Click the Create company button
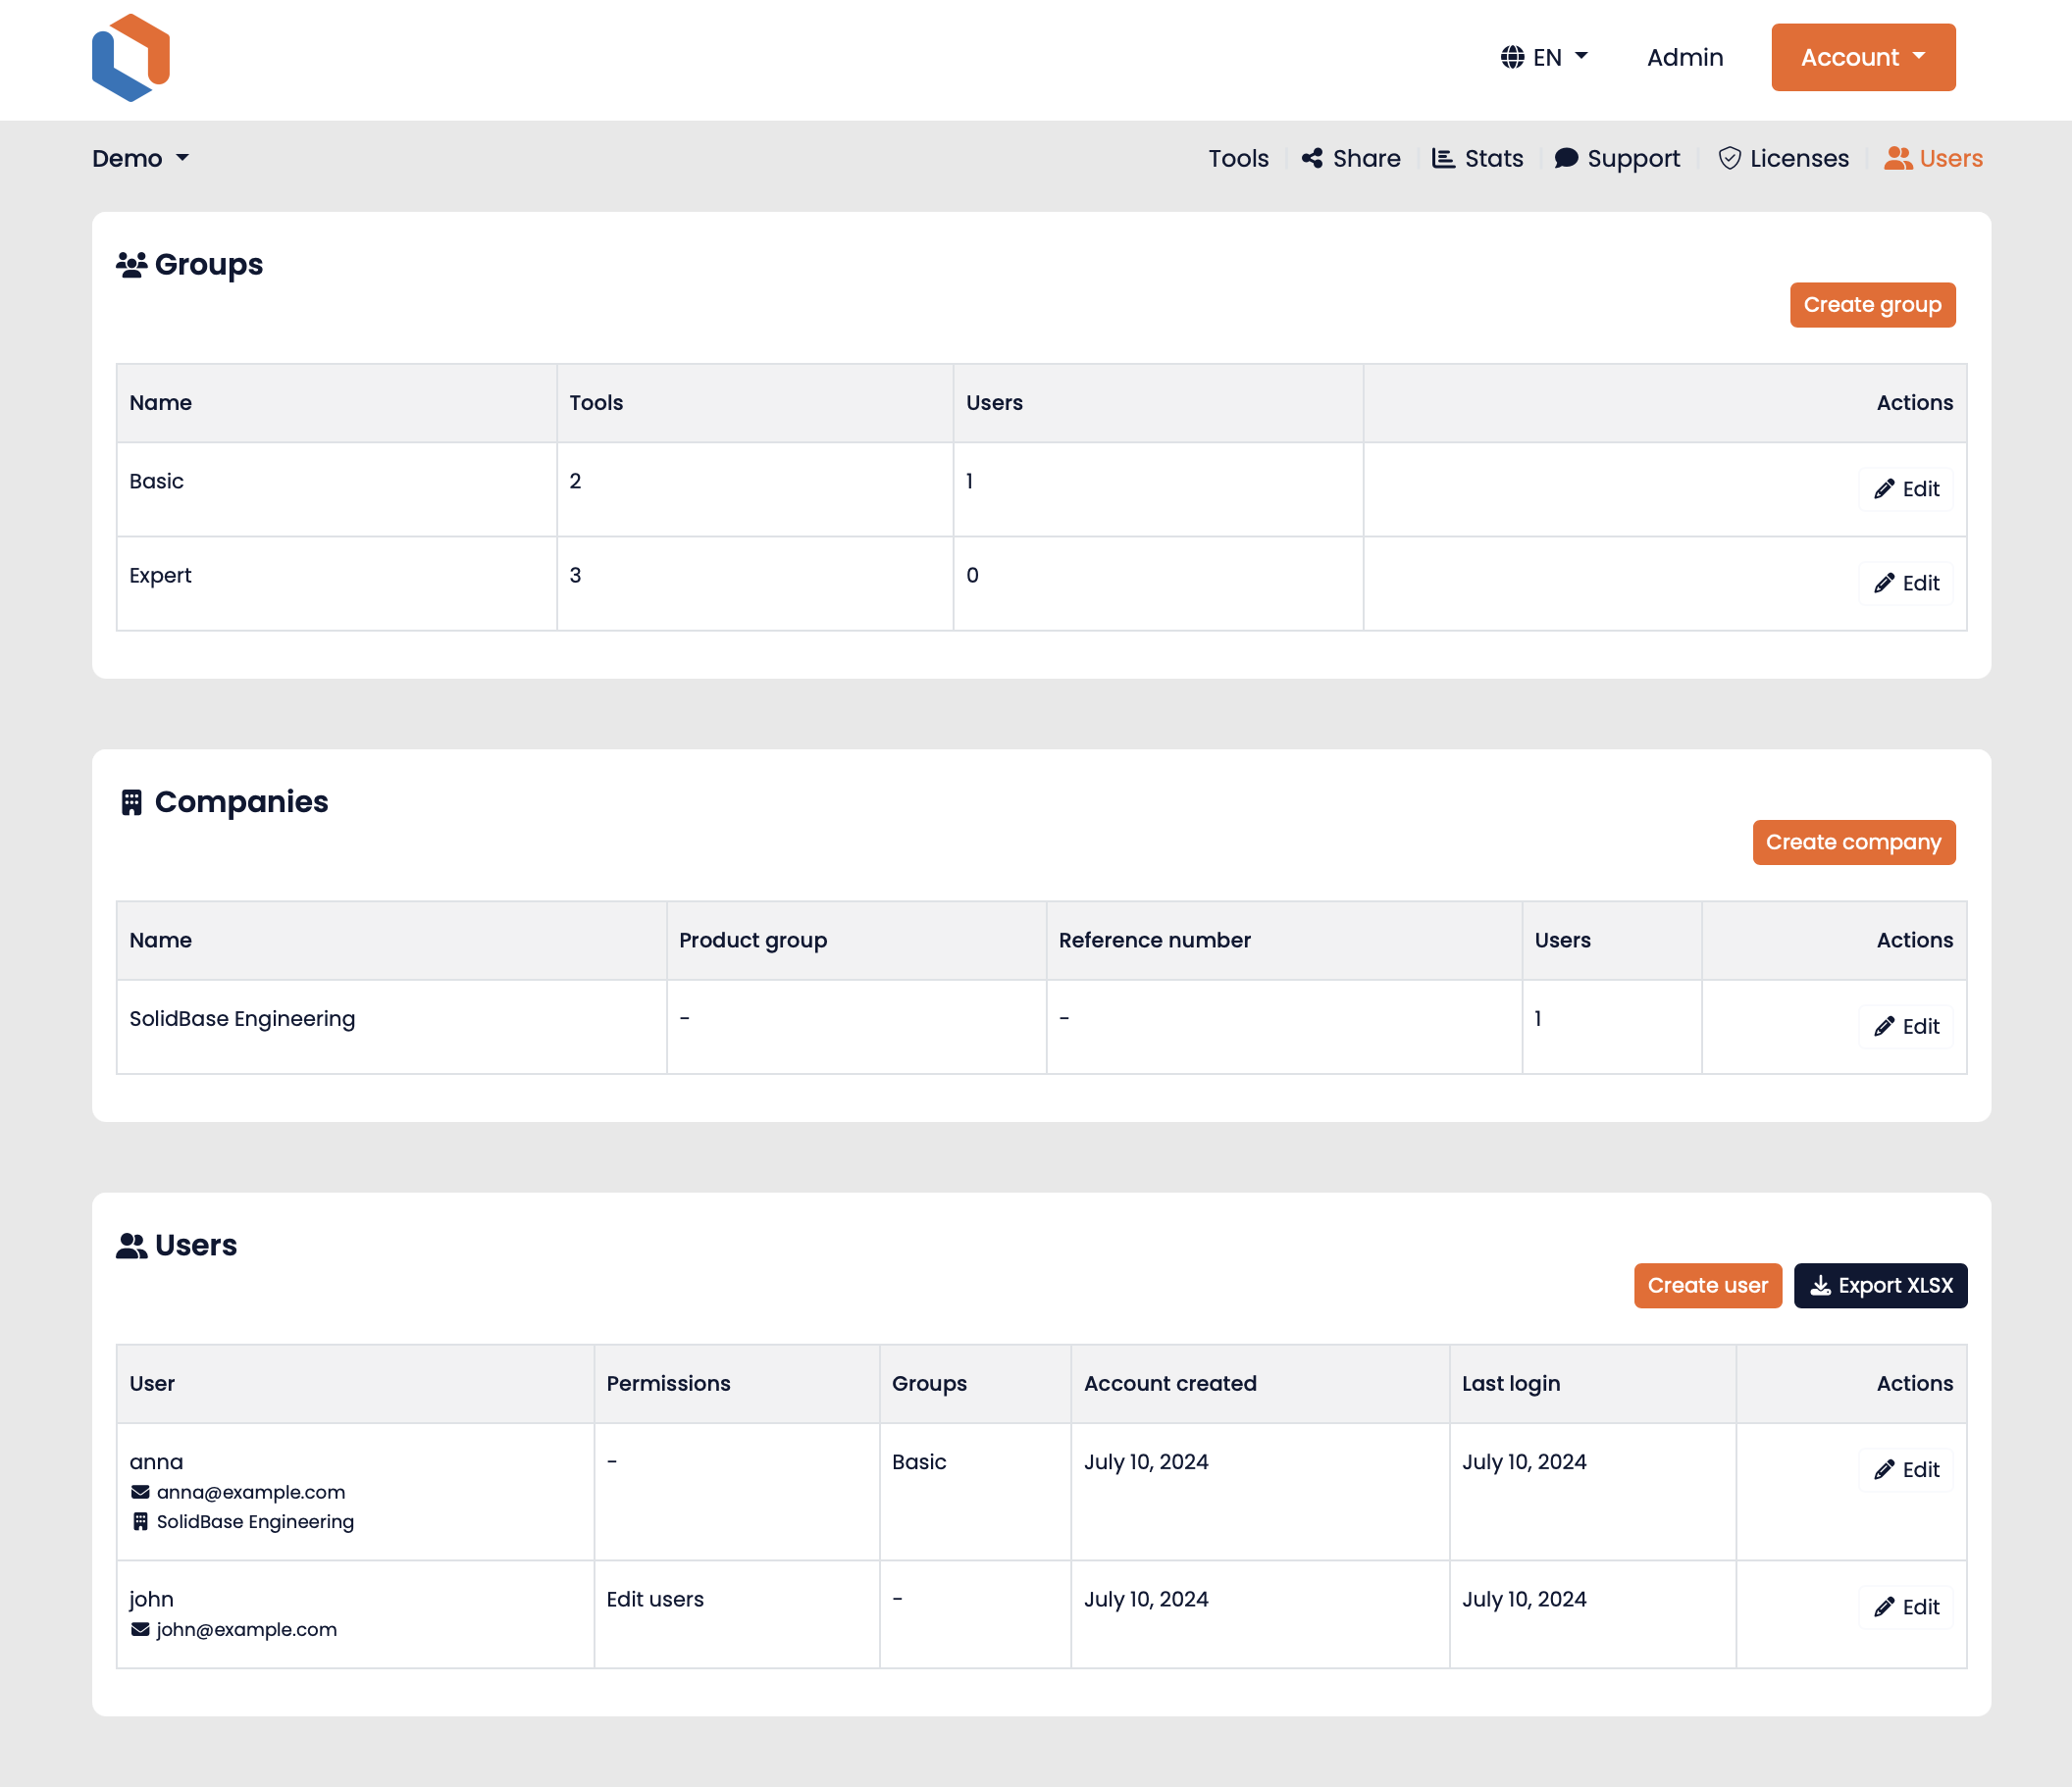The height and width of the screenshot is (1787, 2072). tap(1854, 842)
